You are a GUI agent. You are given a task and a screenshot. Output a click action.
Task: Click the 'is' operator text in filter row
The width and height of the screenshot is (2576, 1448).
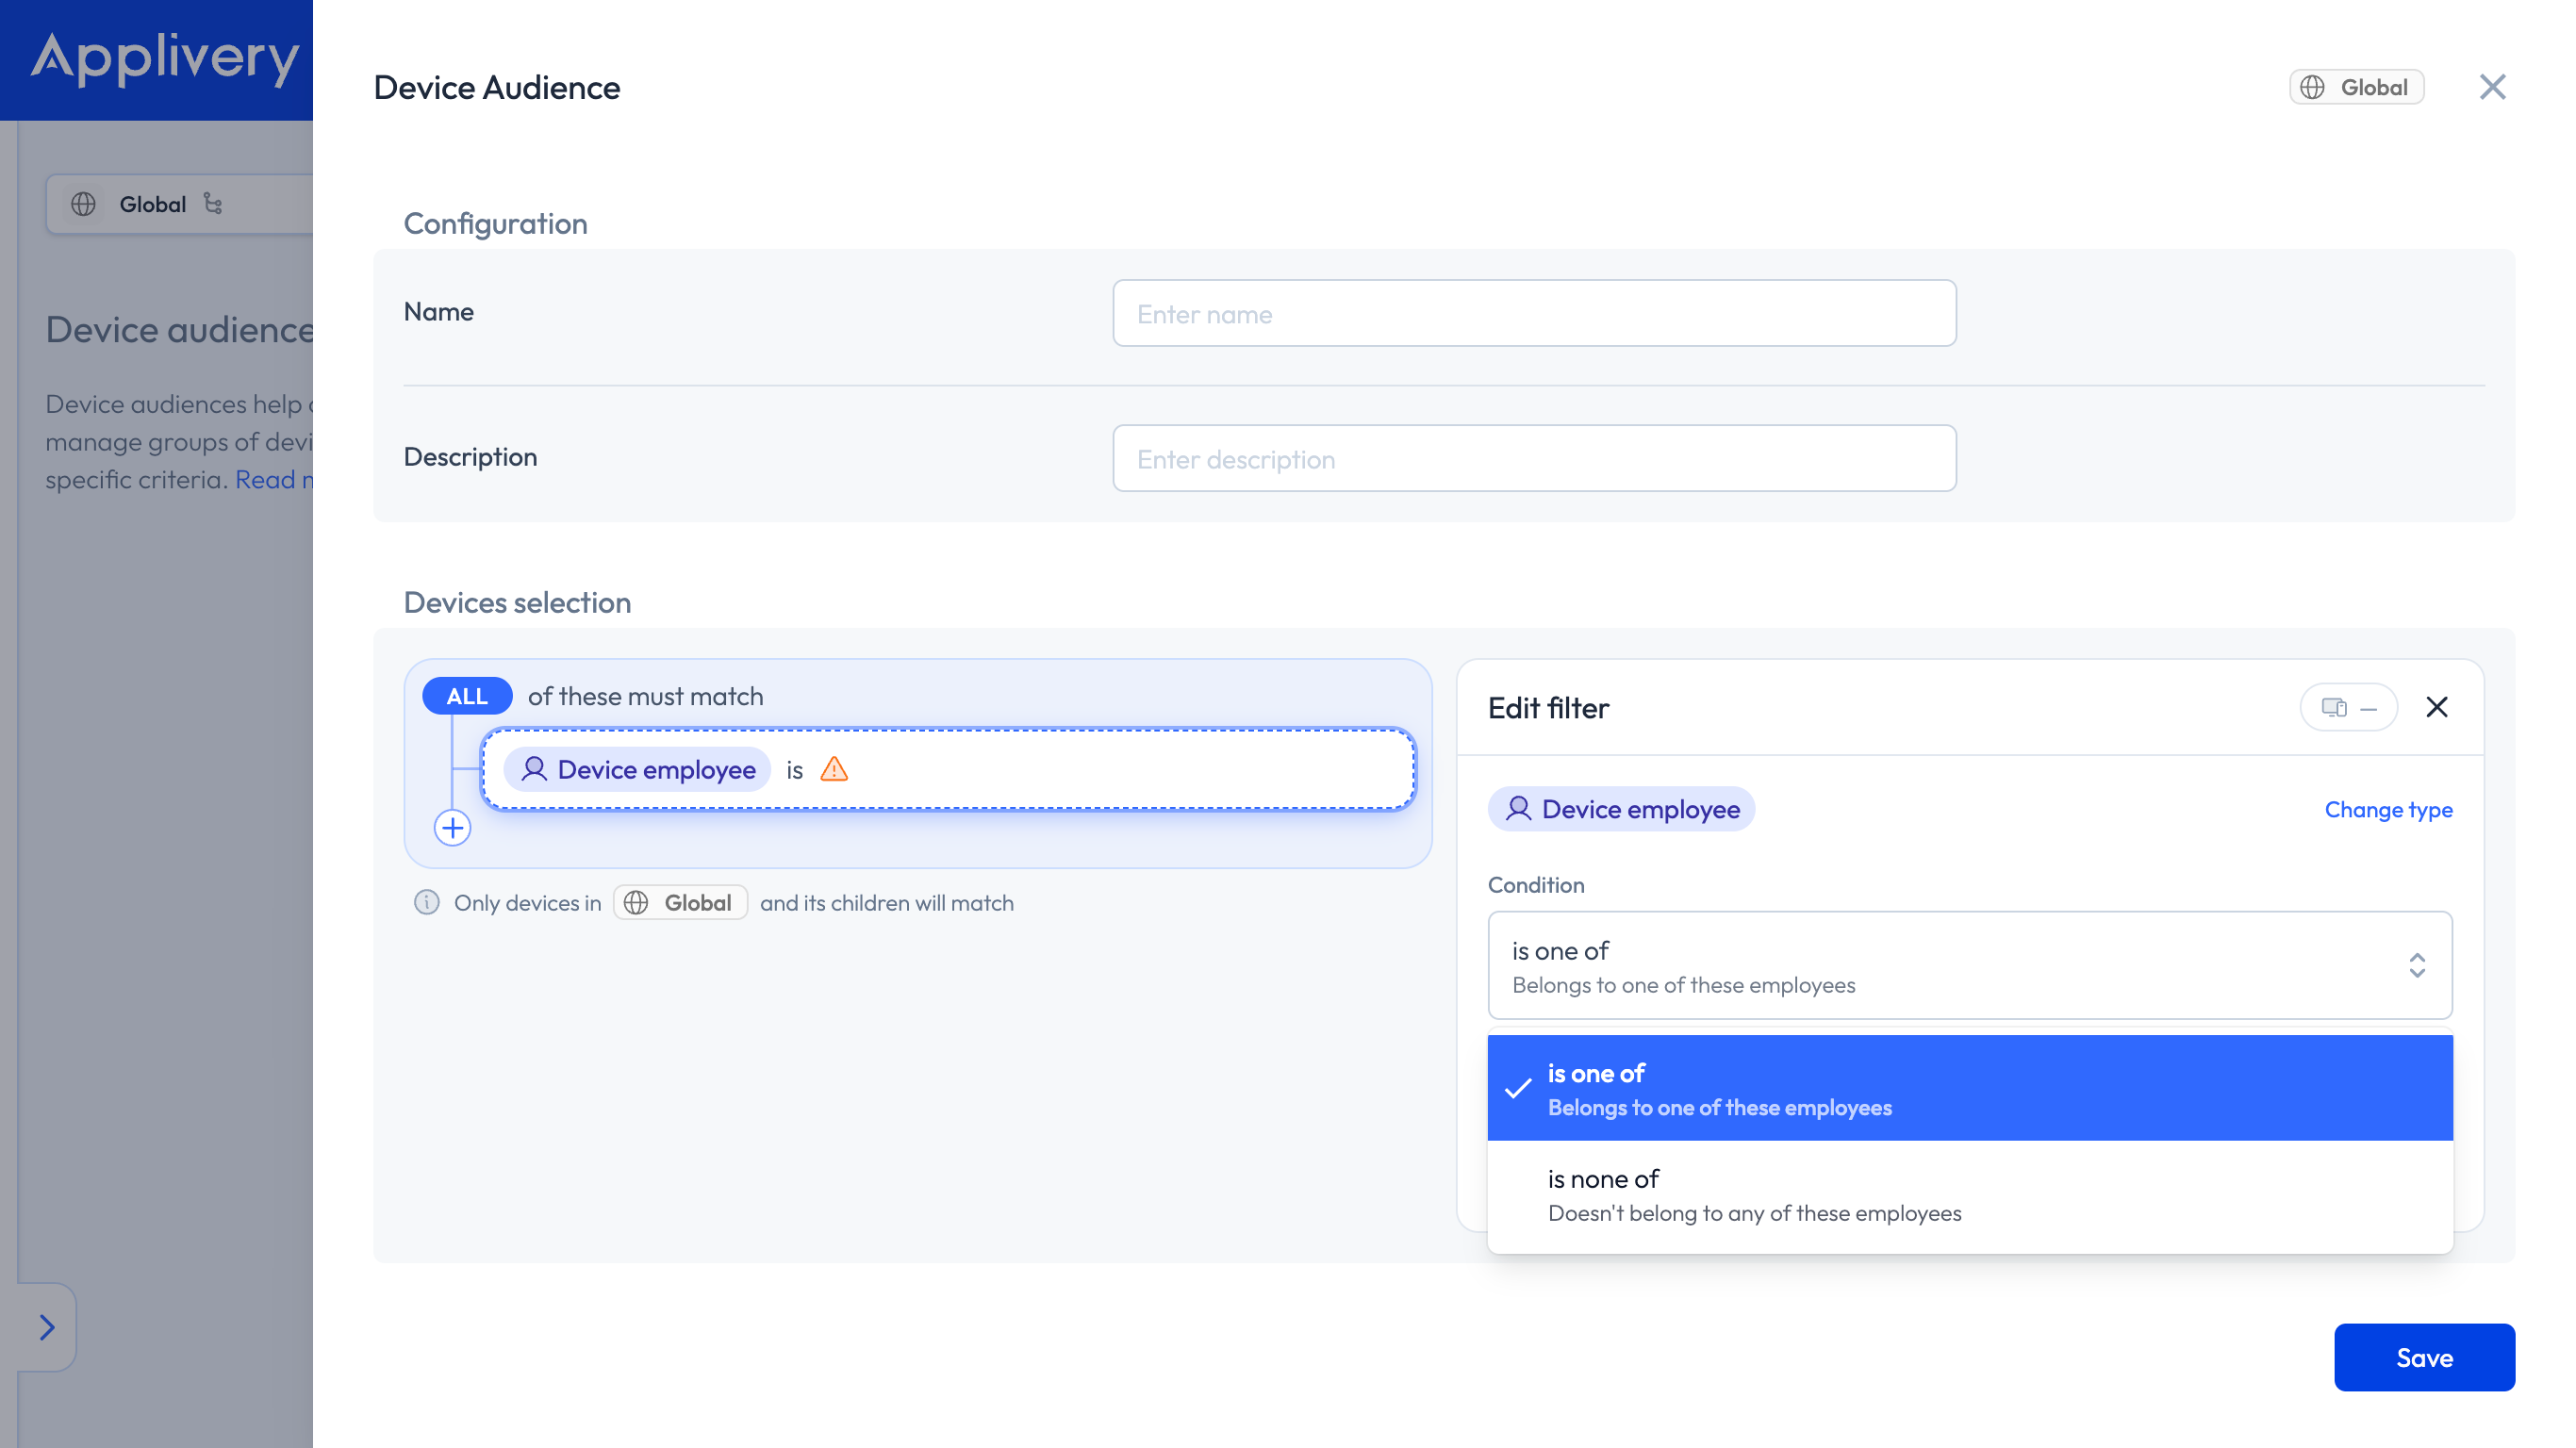coord(794,769)
